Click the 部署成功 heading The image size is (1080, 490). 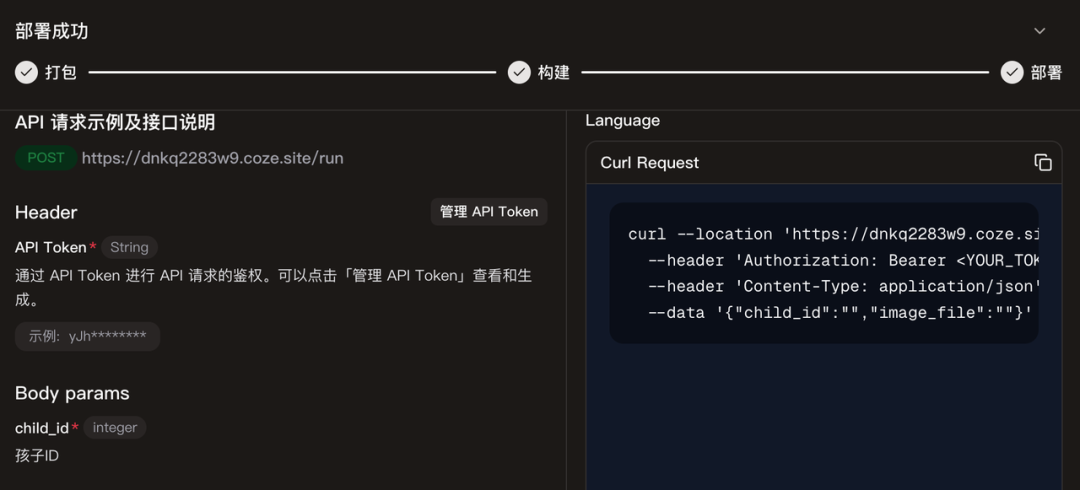[52, 32]
